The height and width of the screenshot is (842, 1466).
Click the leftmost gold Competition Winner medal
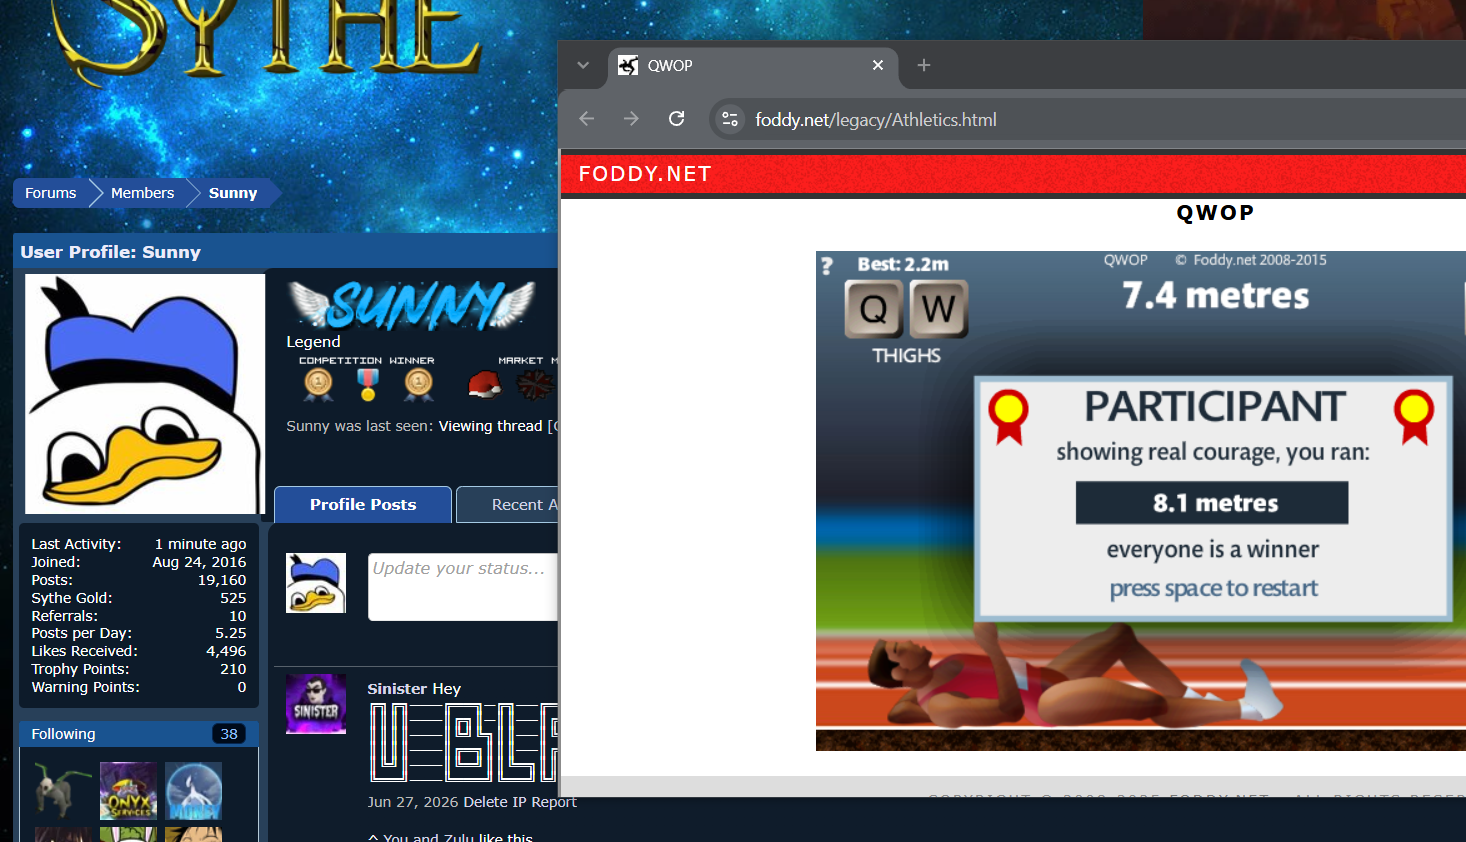[318, 383]
